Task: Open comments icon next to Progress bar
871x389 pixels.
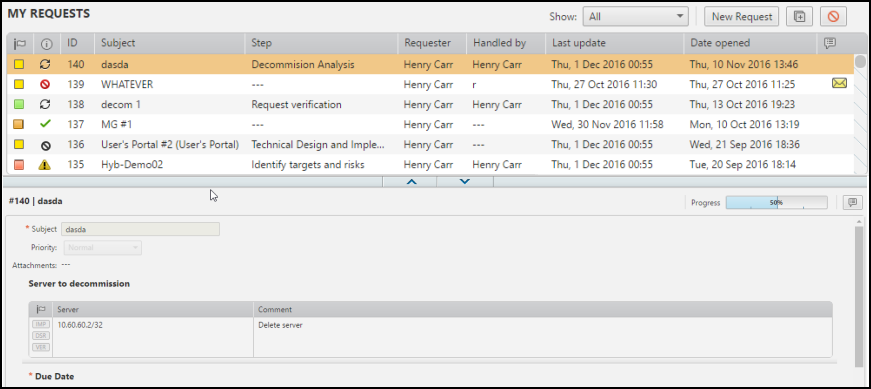Action: click(852, 202)
